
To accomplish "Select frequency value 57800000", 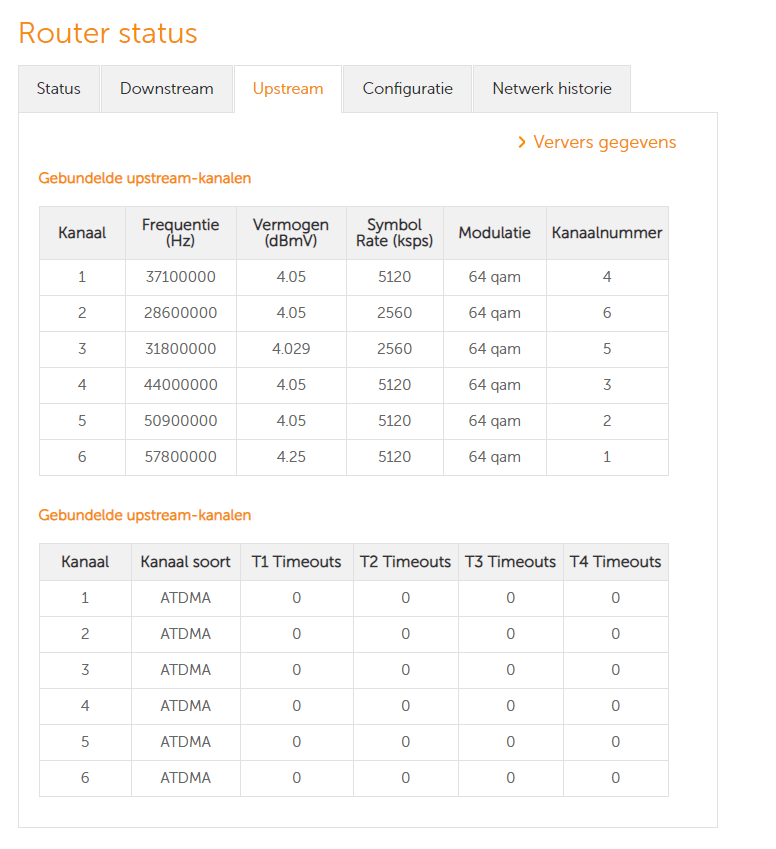I will [x=180, y=457].
